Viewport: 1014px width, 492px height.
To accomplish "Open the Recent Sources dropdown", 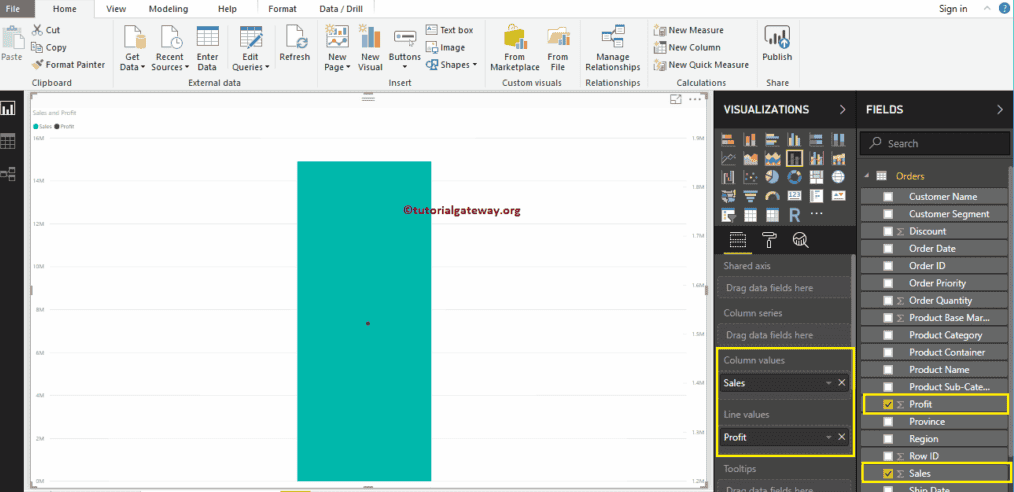I will click(187, 67).
